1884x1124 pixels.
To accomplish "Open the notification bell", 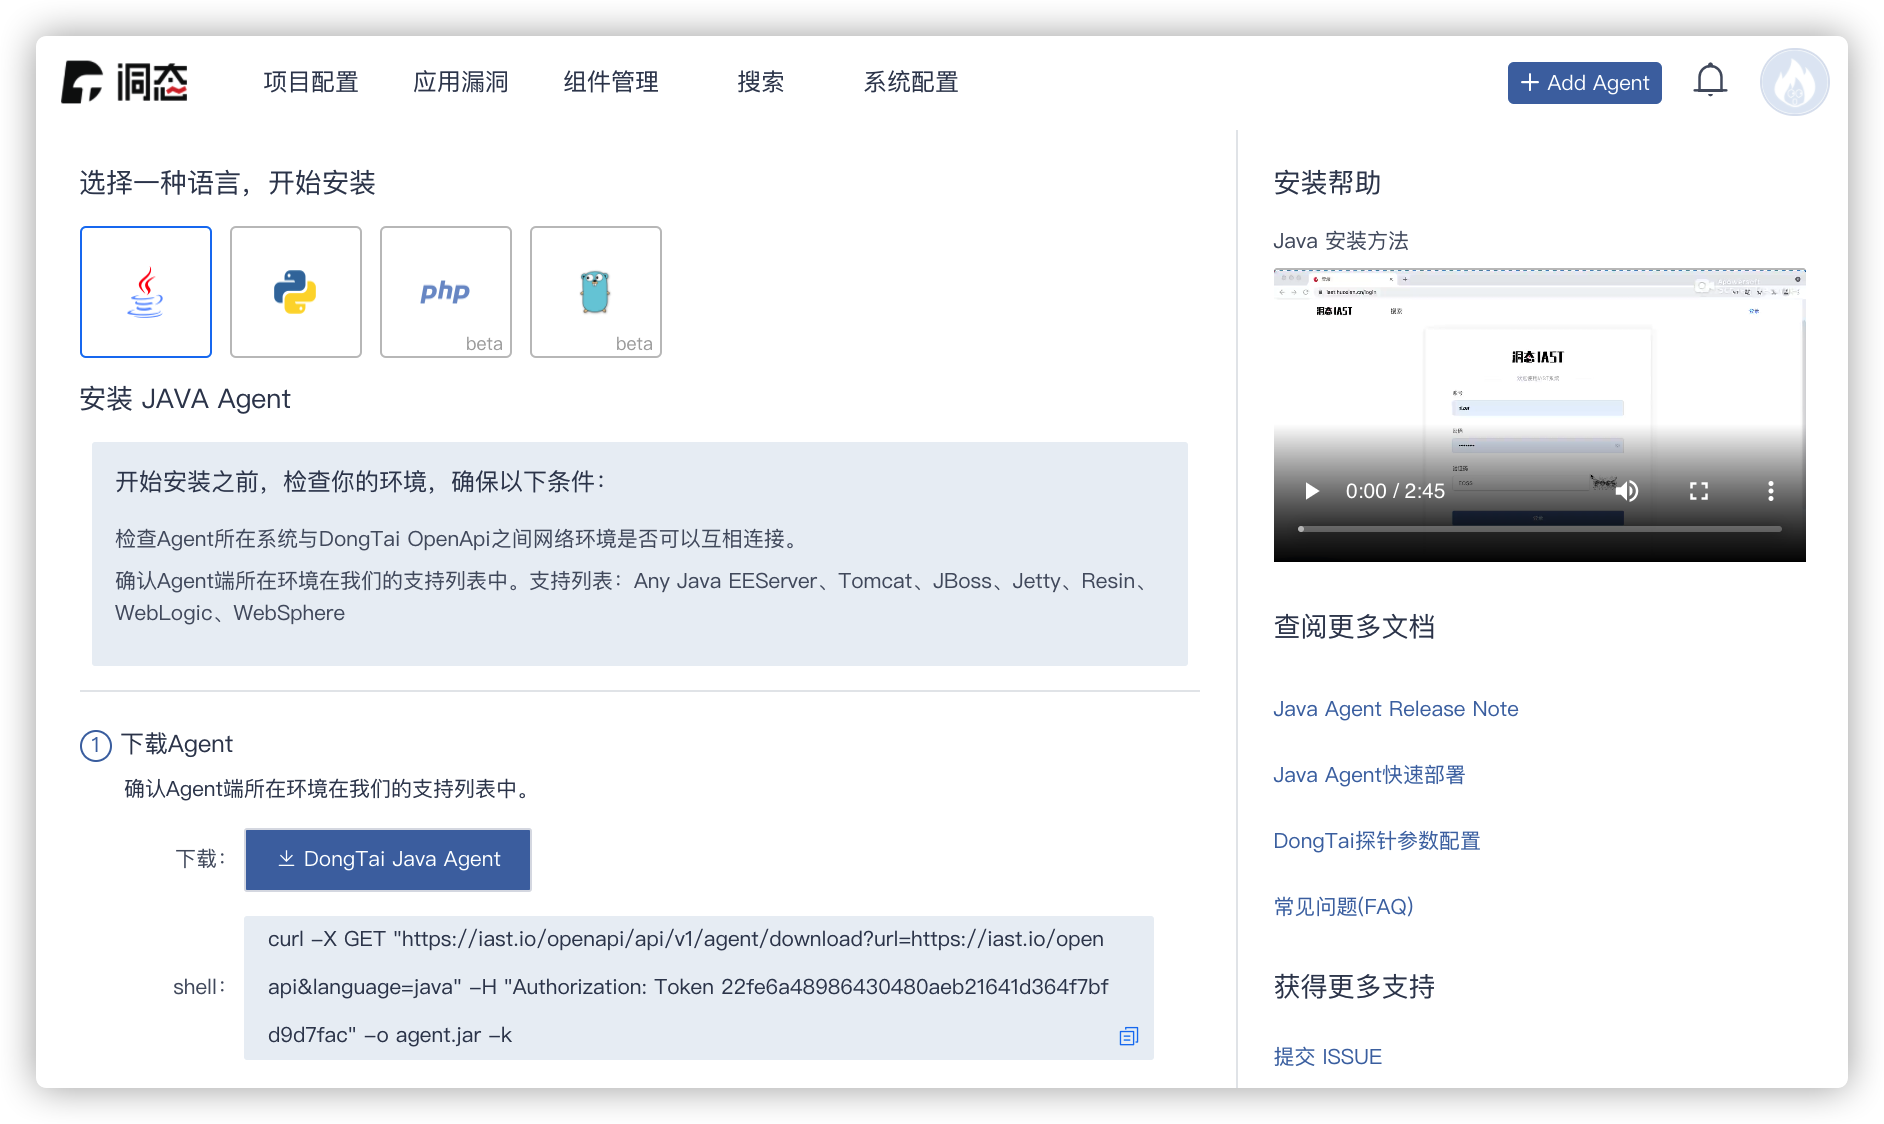I will (1710, 80).
